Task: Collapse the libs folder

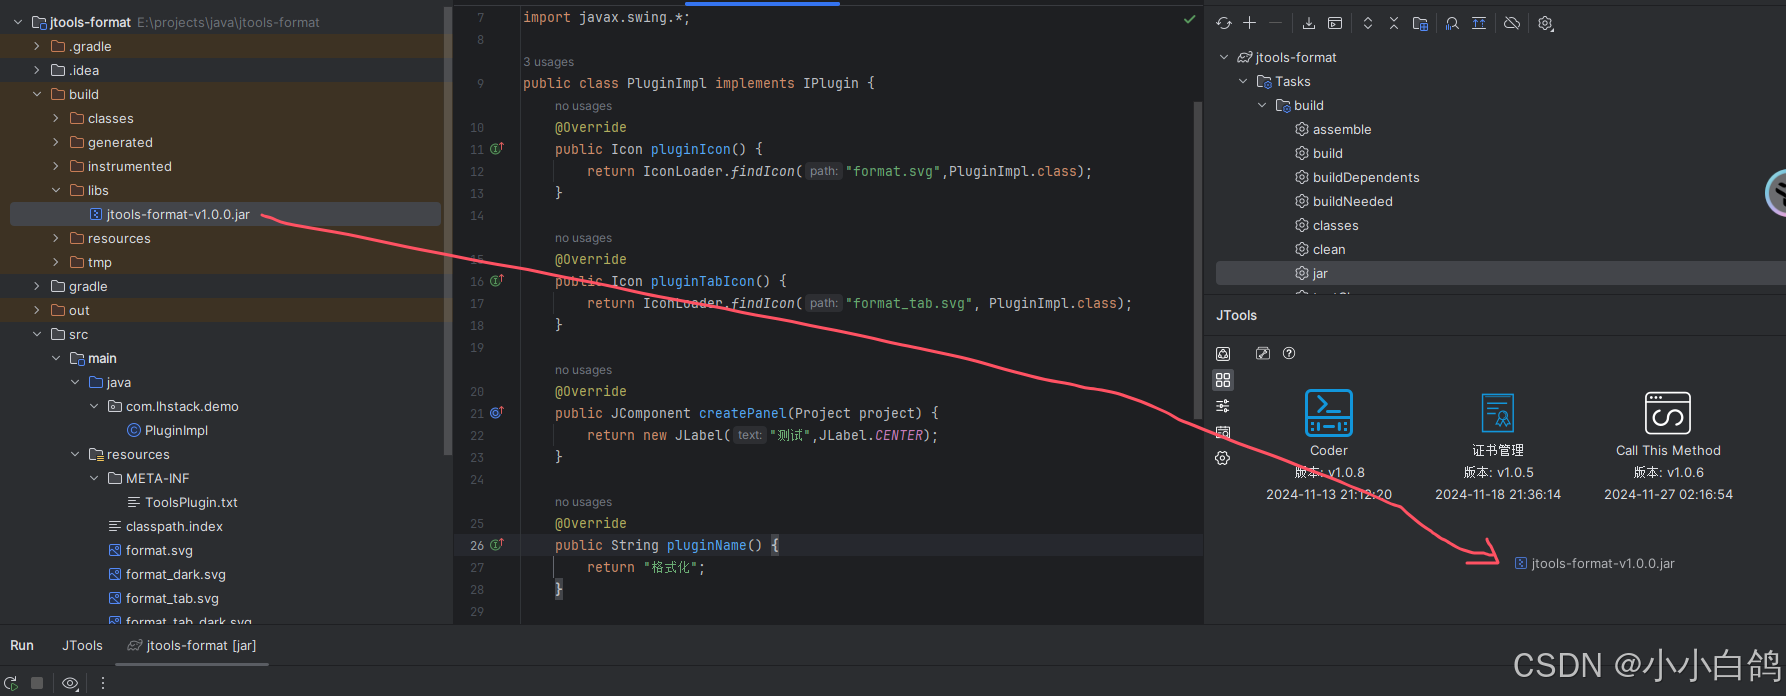Action: point(56,190)
